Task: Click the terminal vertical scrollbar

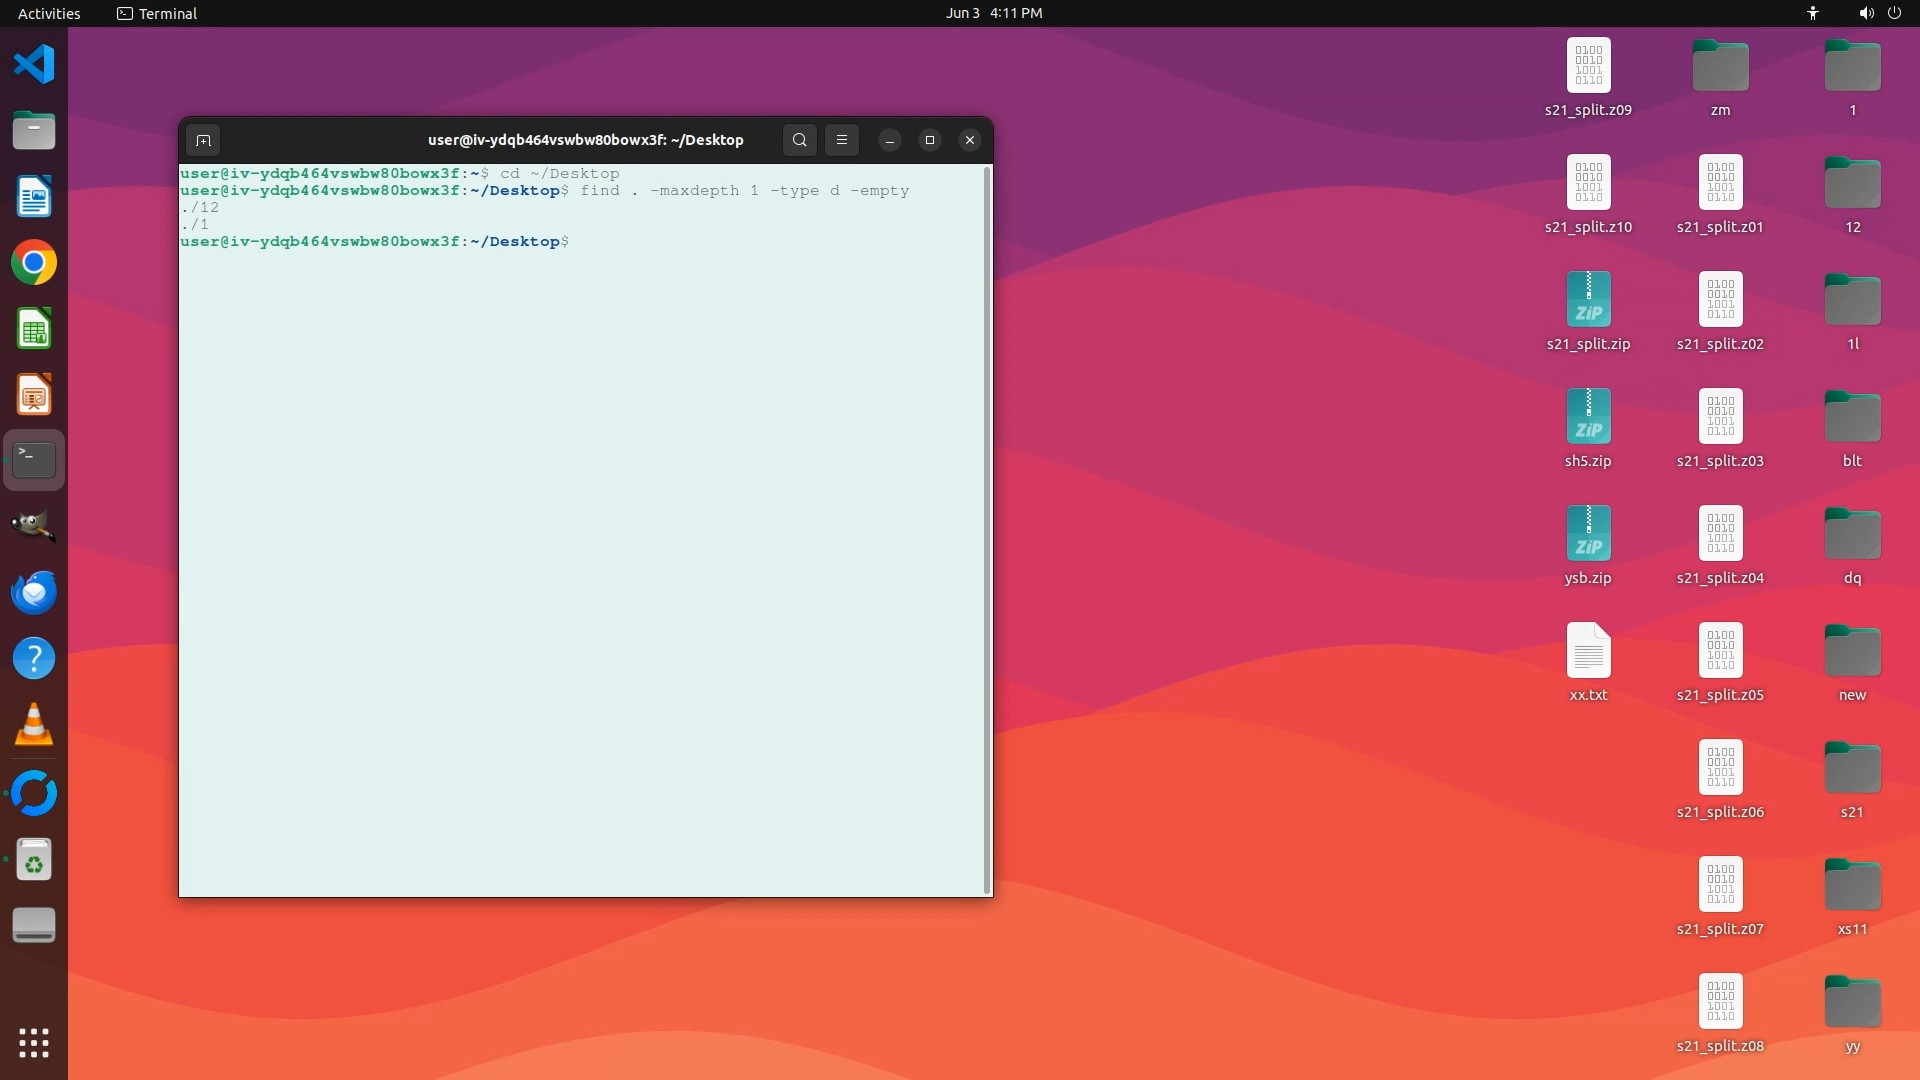Action: [x=988, y=530]
